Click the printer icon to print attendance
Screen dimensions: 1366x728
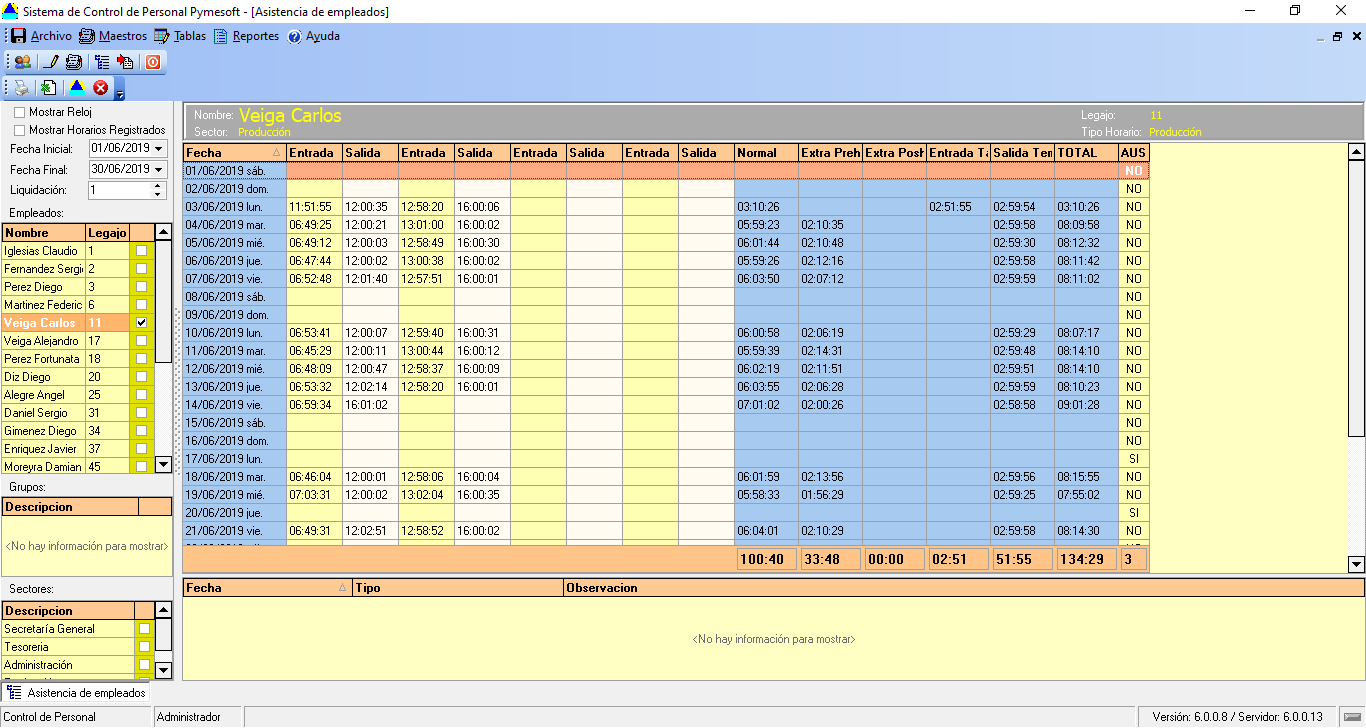(22, 88)
